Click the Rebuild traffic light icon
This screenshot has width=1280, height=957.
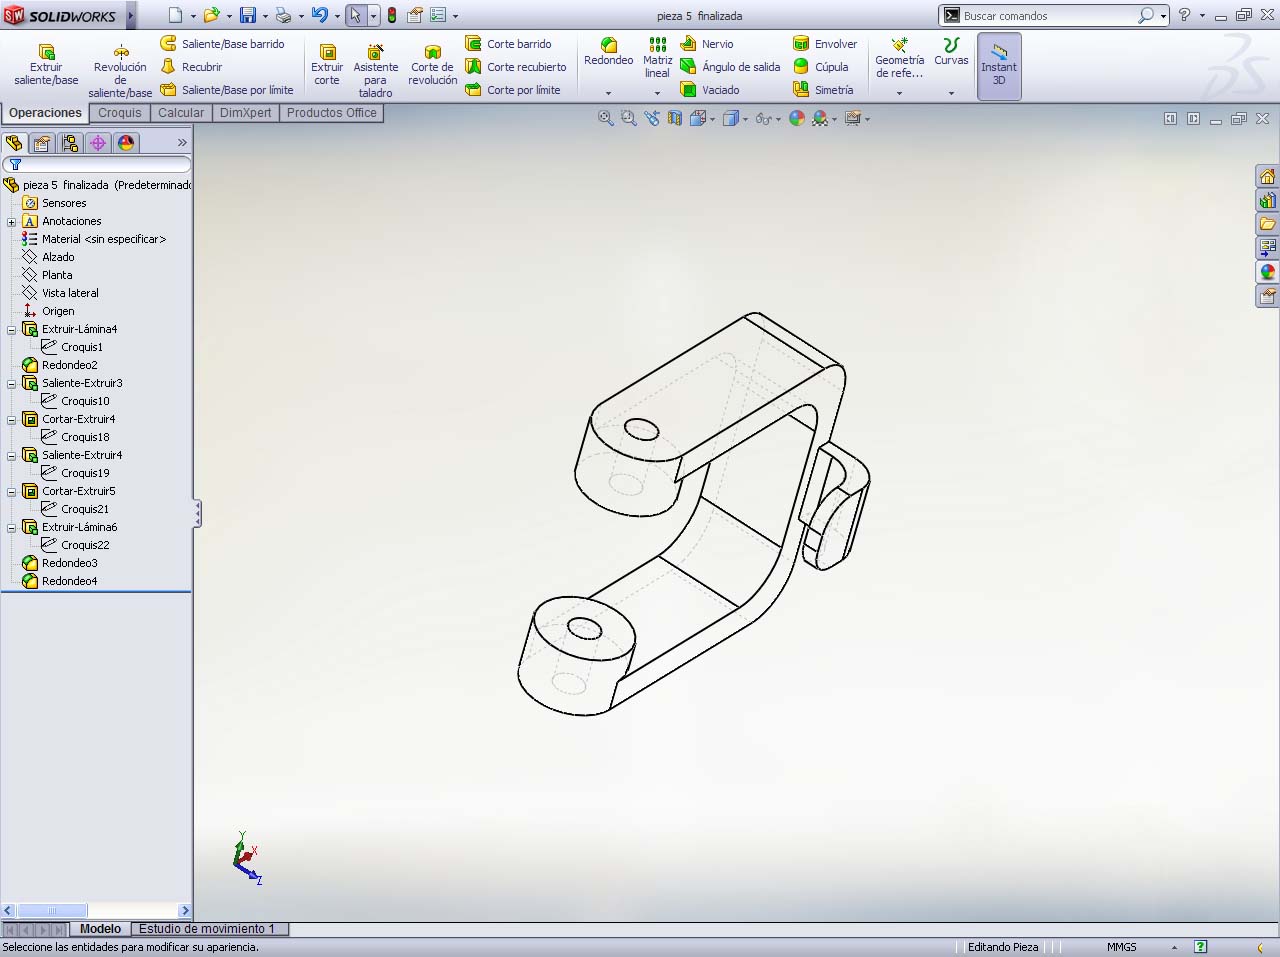(x=392, y=15)
